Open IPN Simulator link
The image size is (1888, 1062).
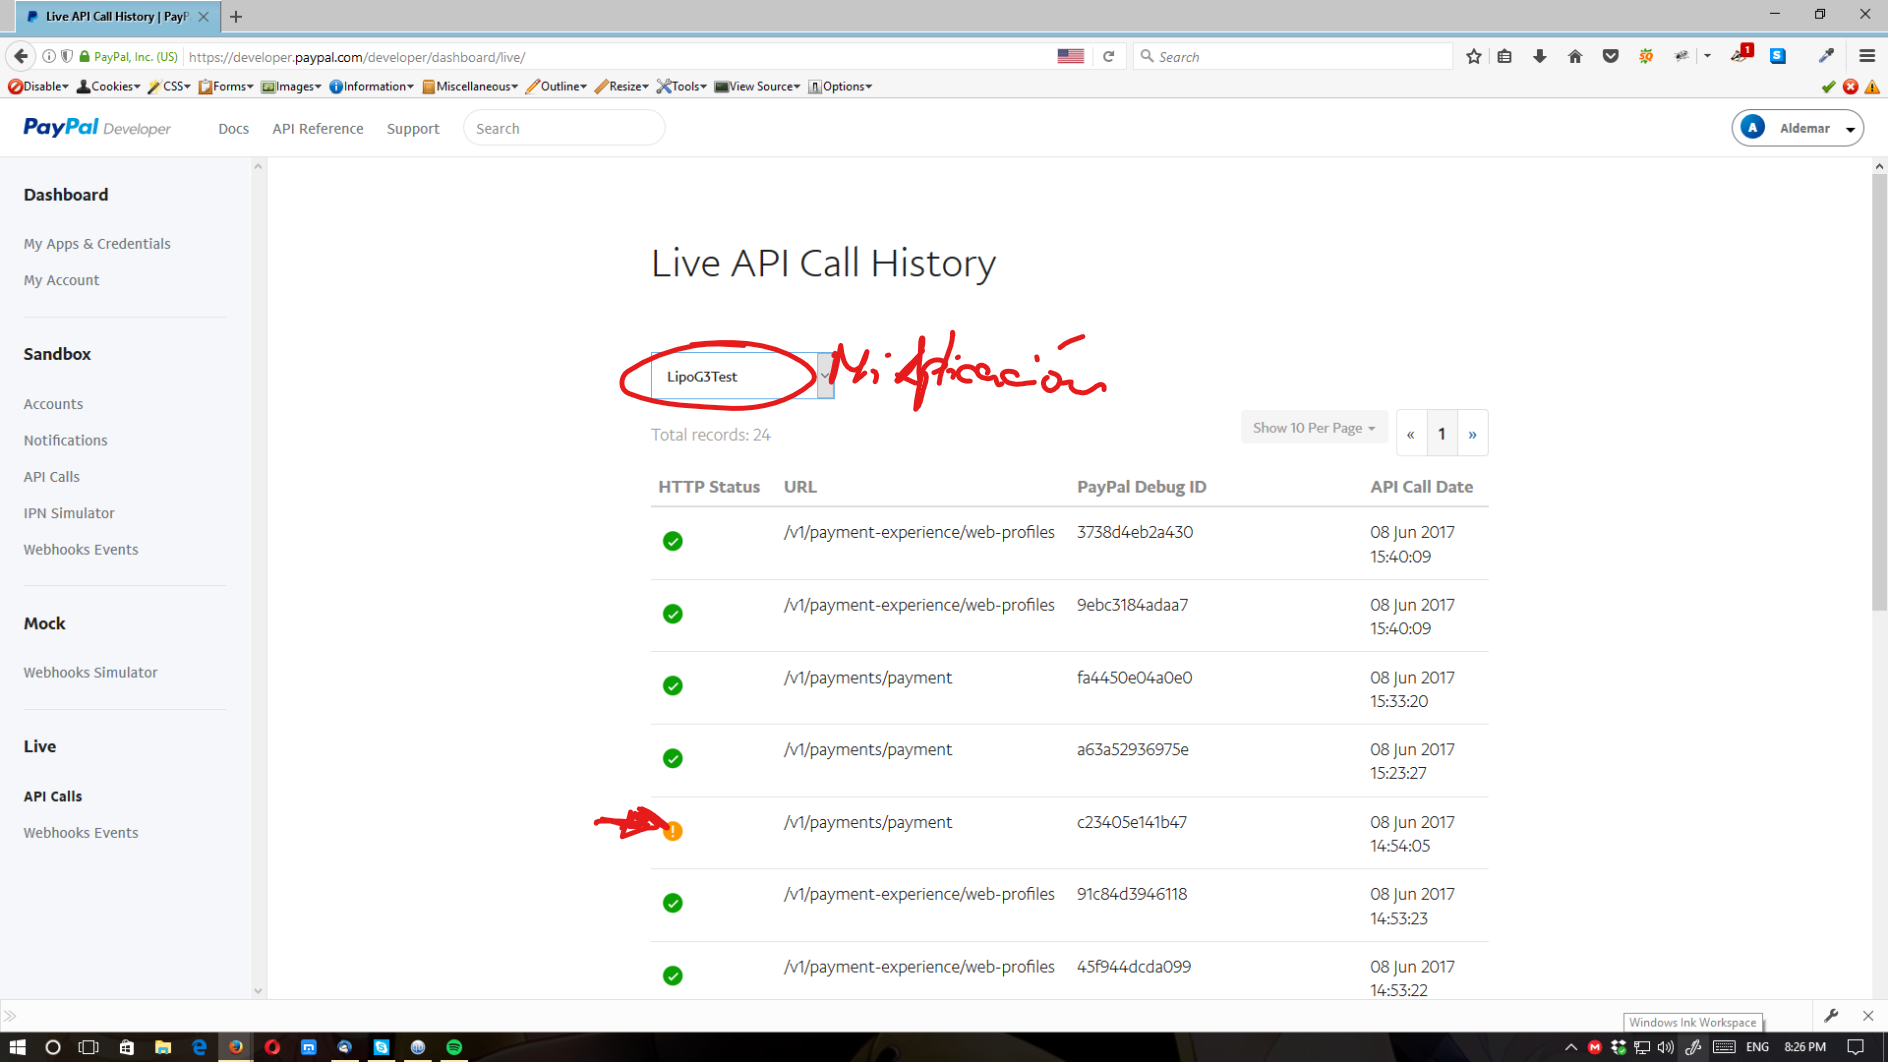[x=69, y=513]
